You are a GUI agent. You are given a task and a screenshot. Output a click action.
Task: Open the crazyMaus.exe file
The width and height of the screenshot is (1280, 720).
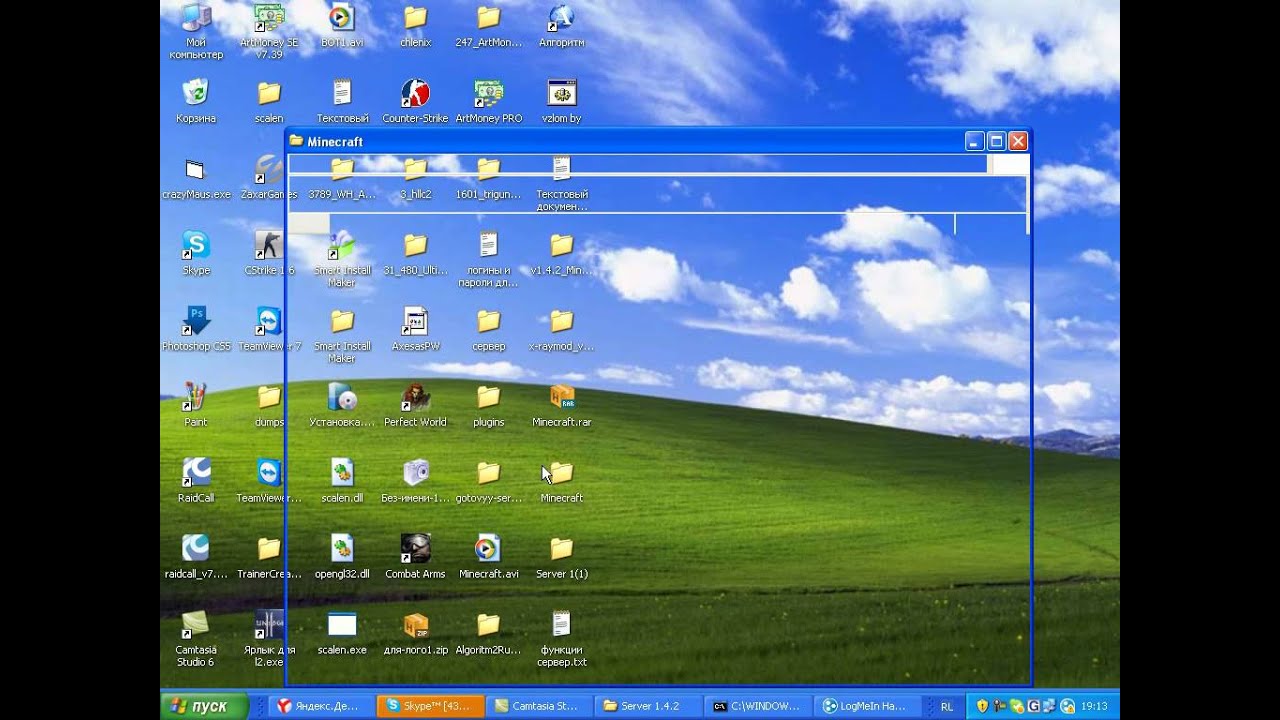(x=196, y=177)
